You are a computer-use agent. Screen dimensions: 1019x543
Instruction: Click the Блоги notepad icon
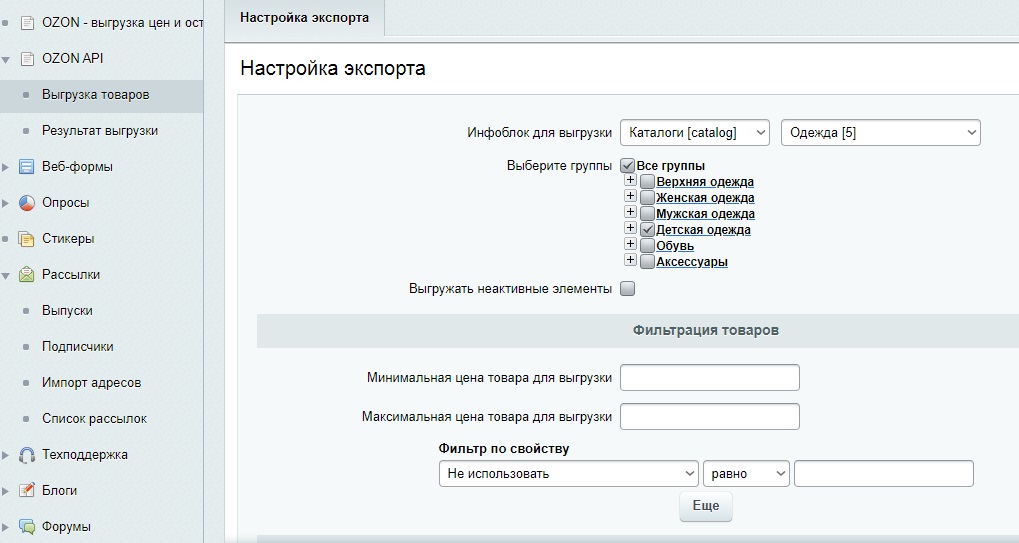[27, 491]
